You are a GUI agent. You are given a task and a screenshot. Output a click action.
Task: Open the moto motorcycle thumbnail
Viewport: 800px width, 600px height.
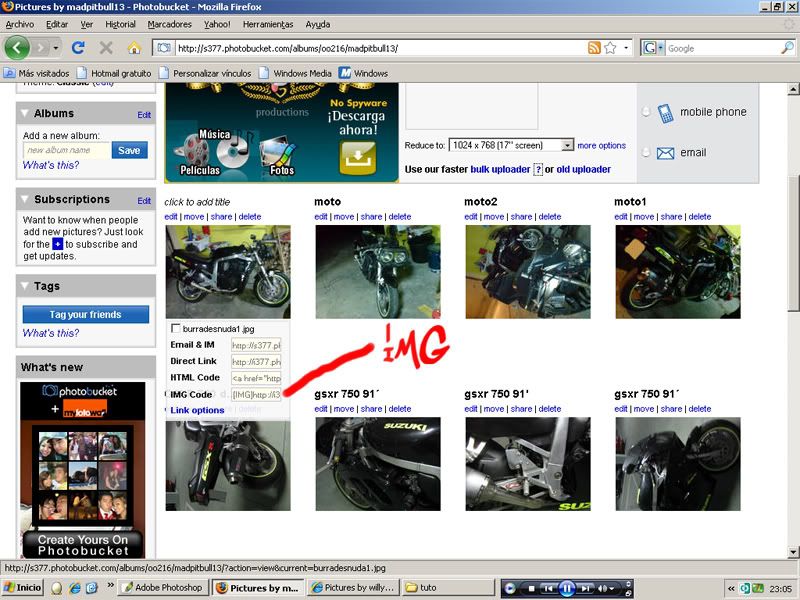[x=378, y=272]
